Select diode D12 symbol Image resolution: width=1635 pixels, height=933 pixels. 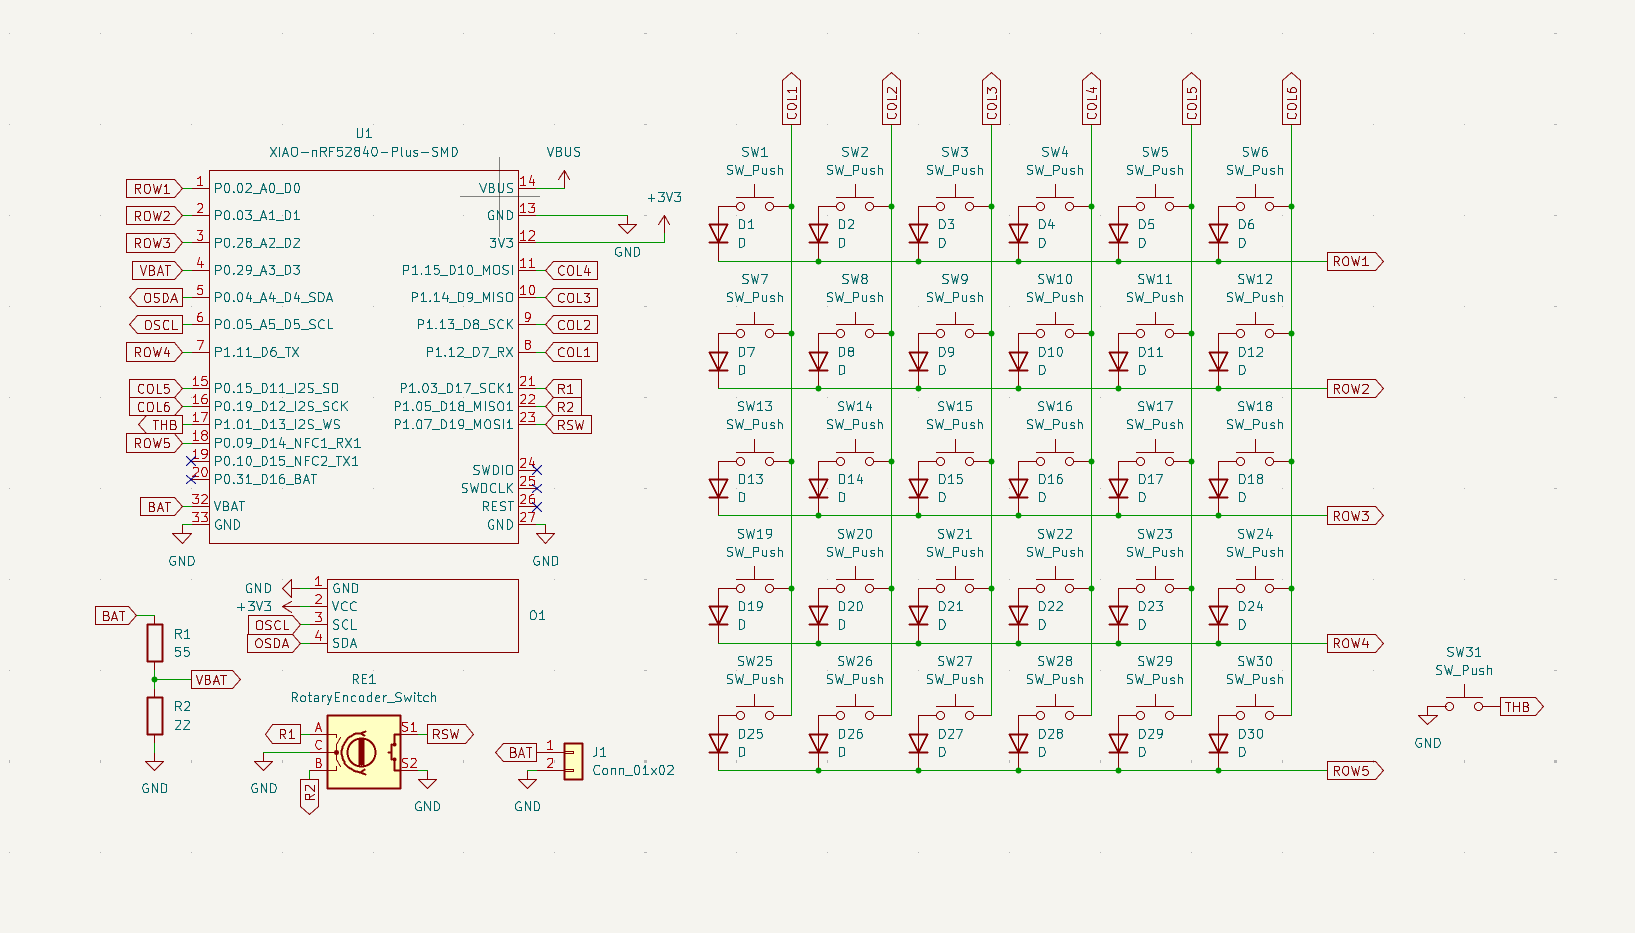(1218, 361)
